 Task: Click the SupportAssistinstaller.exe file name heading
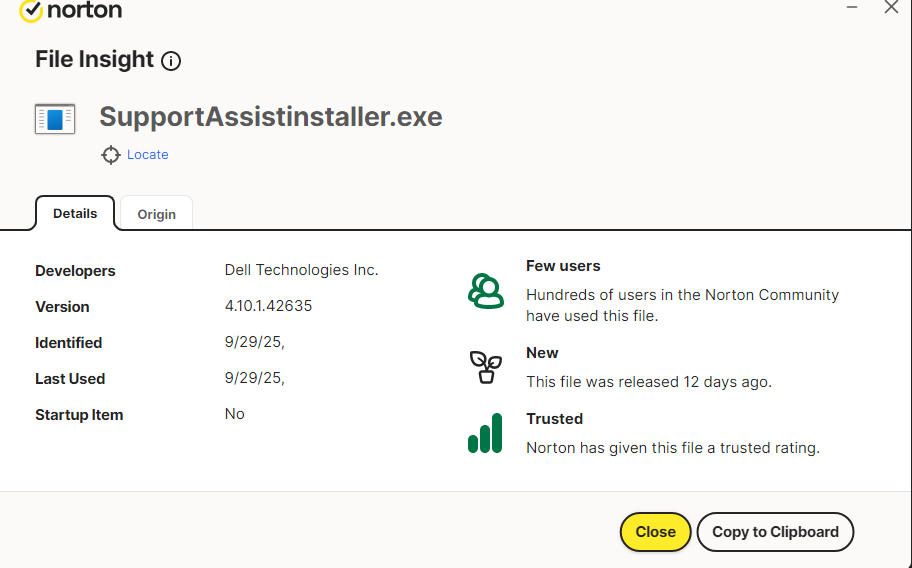(x=270, y=117)
